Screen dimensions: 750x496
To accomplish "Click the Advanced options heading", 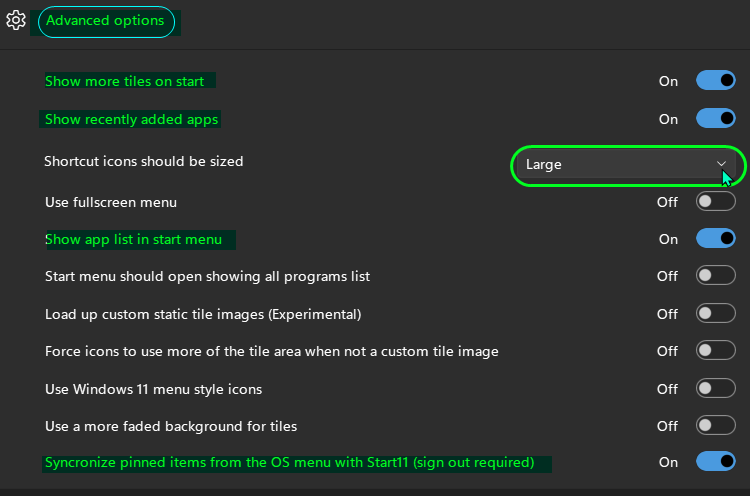I will (105, 21).
